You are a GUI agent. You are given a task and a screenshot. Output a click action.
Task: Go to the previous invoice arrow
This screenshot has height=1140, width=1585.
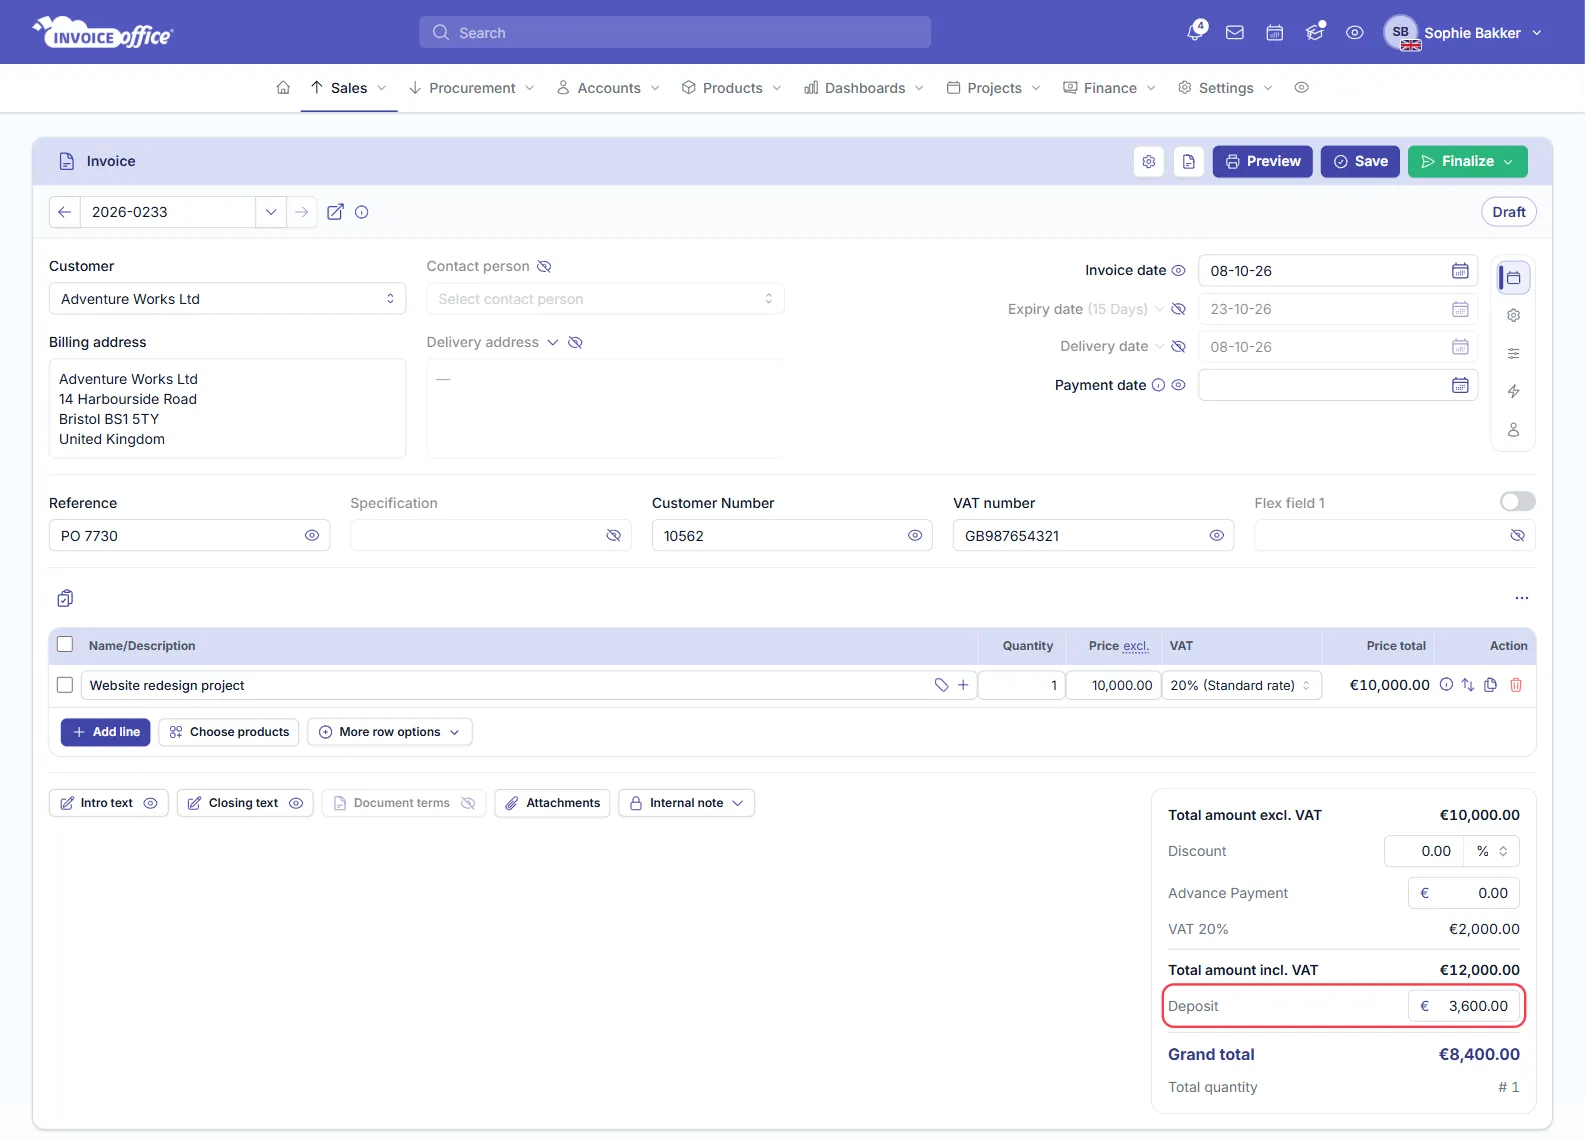(x=65, y=212)
